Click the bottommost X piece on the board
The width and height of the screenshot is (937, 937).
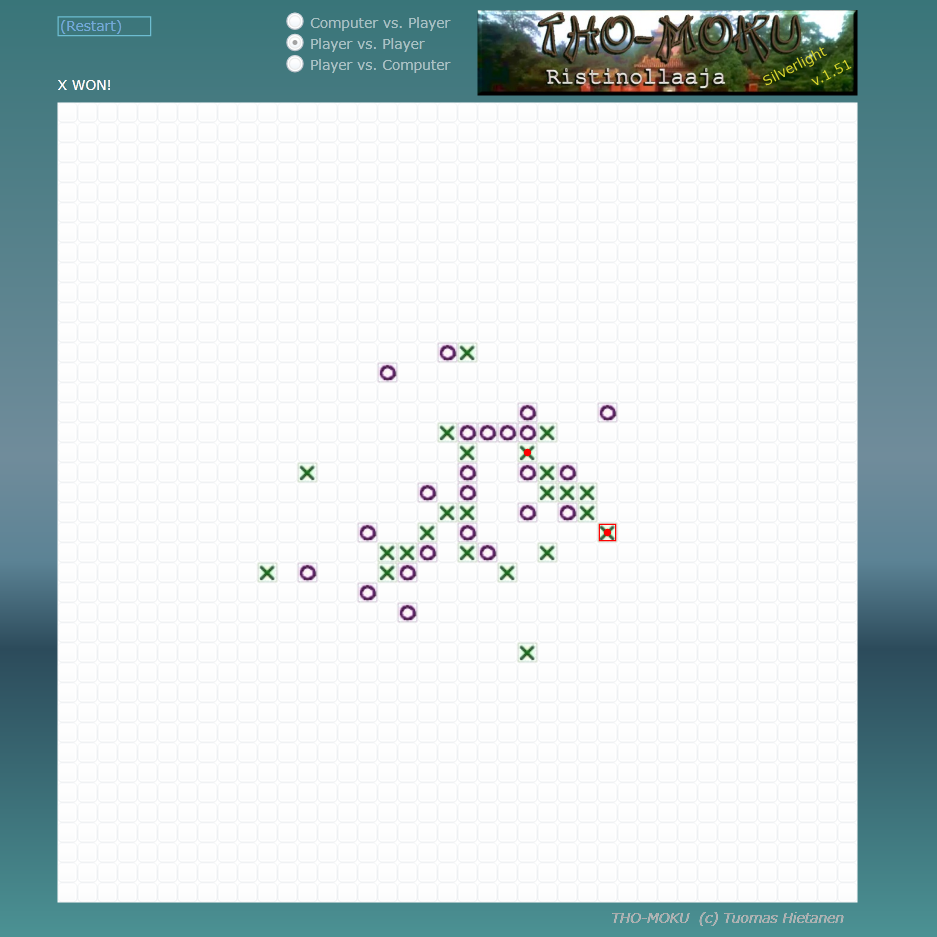click(x=527, y=653)
